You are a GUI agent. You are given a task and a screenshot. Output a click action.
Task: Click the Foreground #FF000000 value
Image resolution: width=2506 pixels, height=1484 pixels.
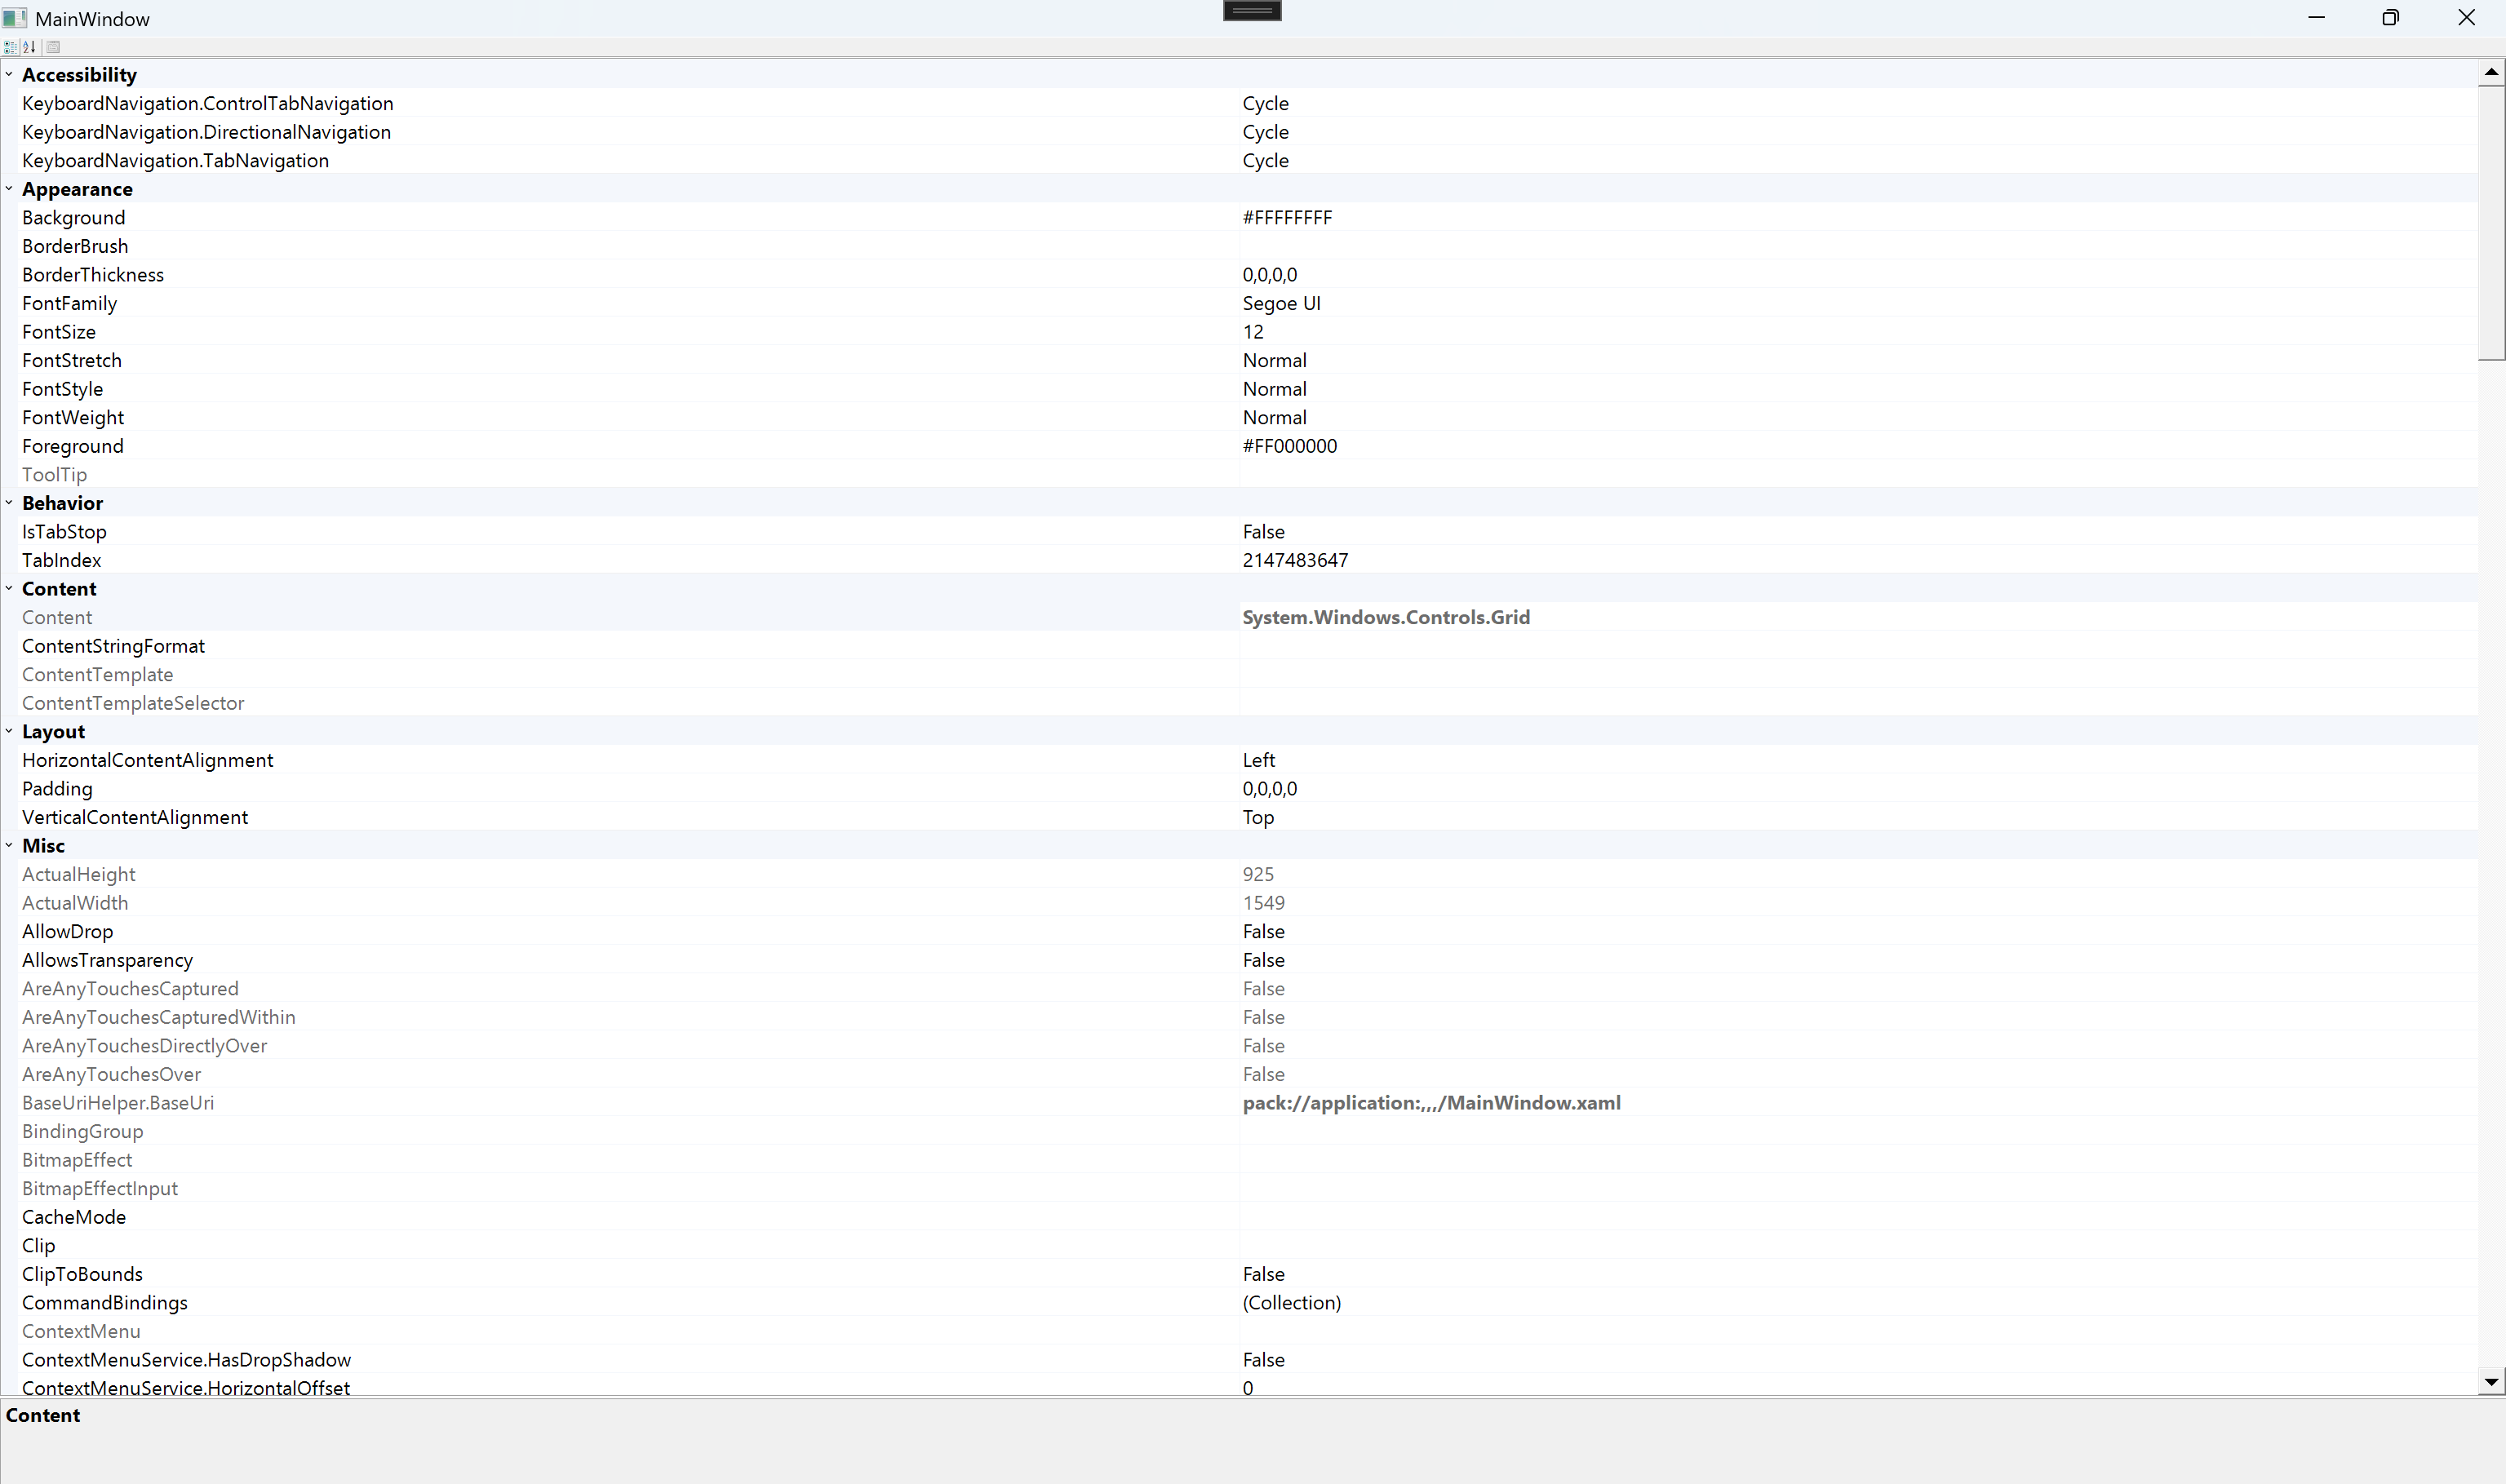1289,446
